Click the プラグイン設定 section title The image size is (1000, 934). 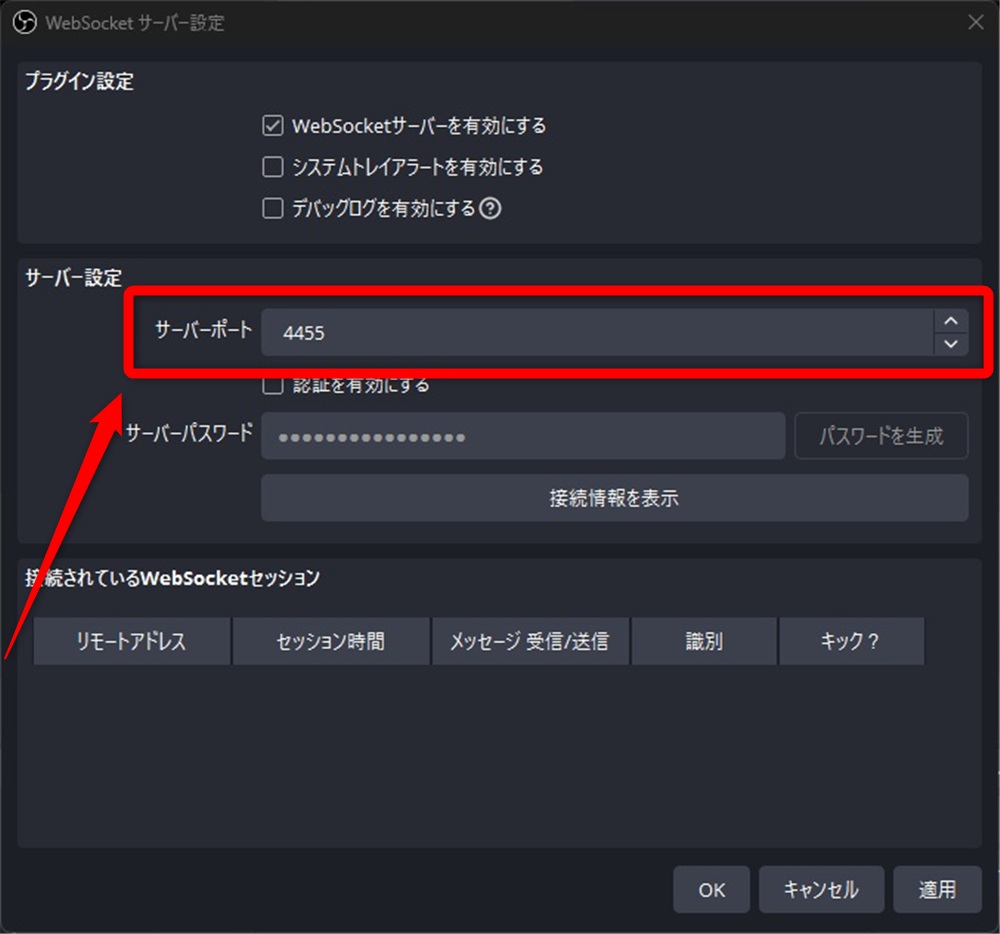point(79,81)
